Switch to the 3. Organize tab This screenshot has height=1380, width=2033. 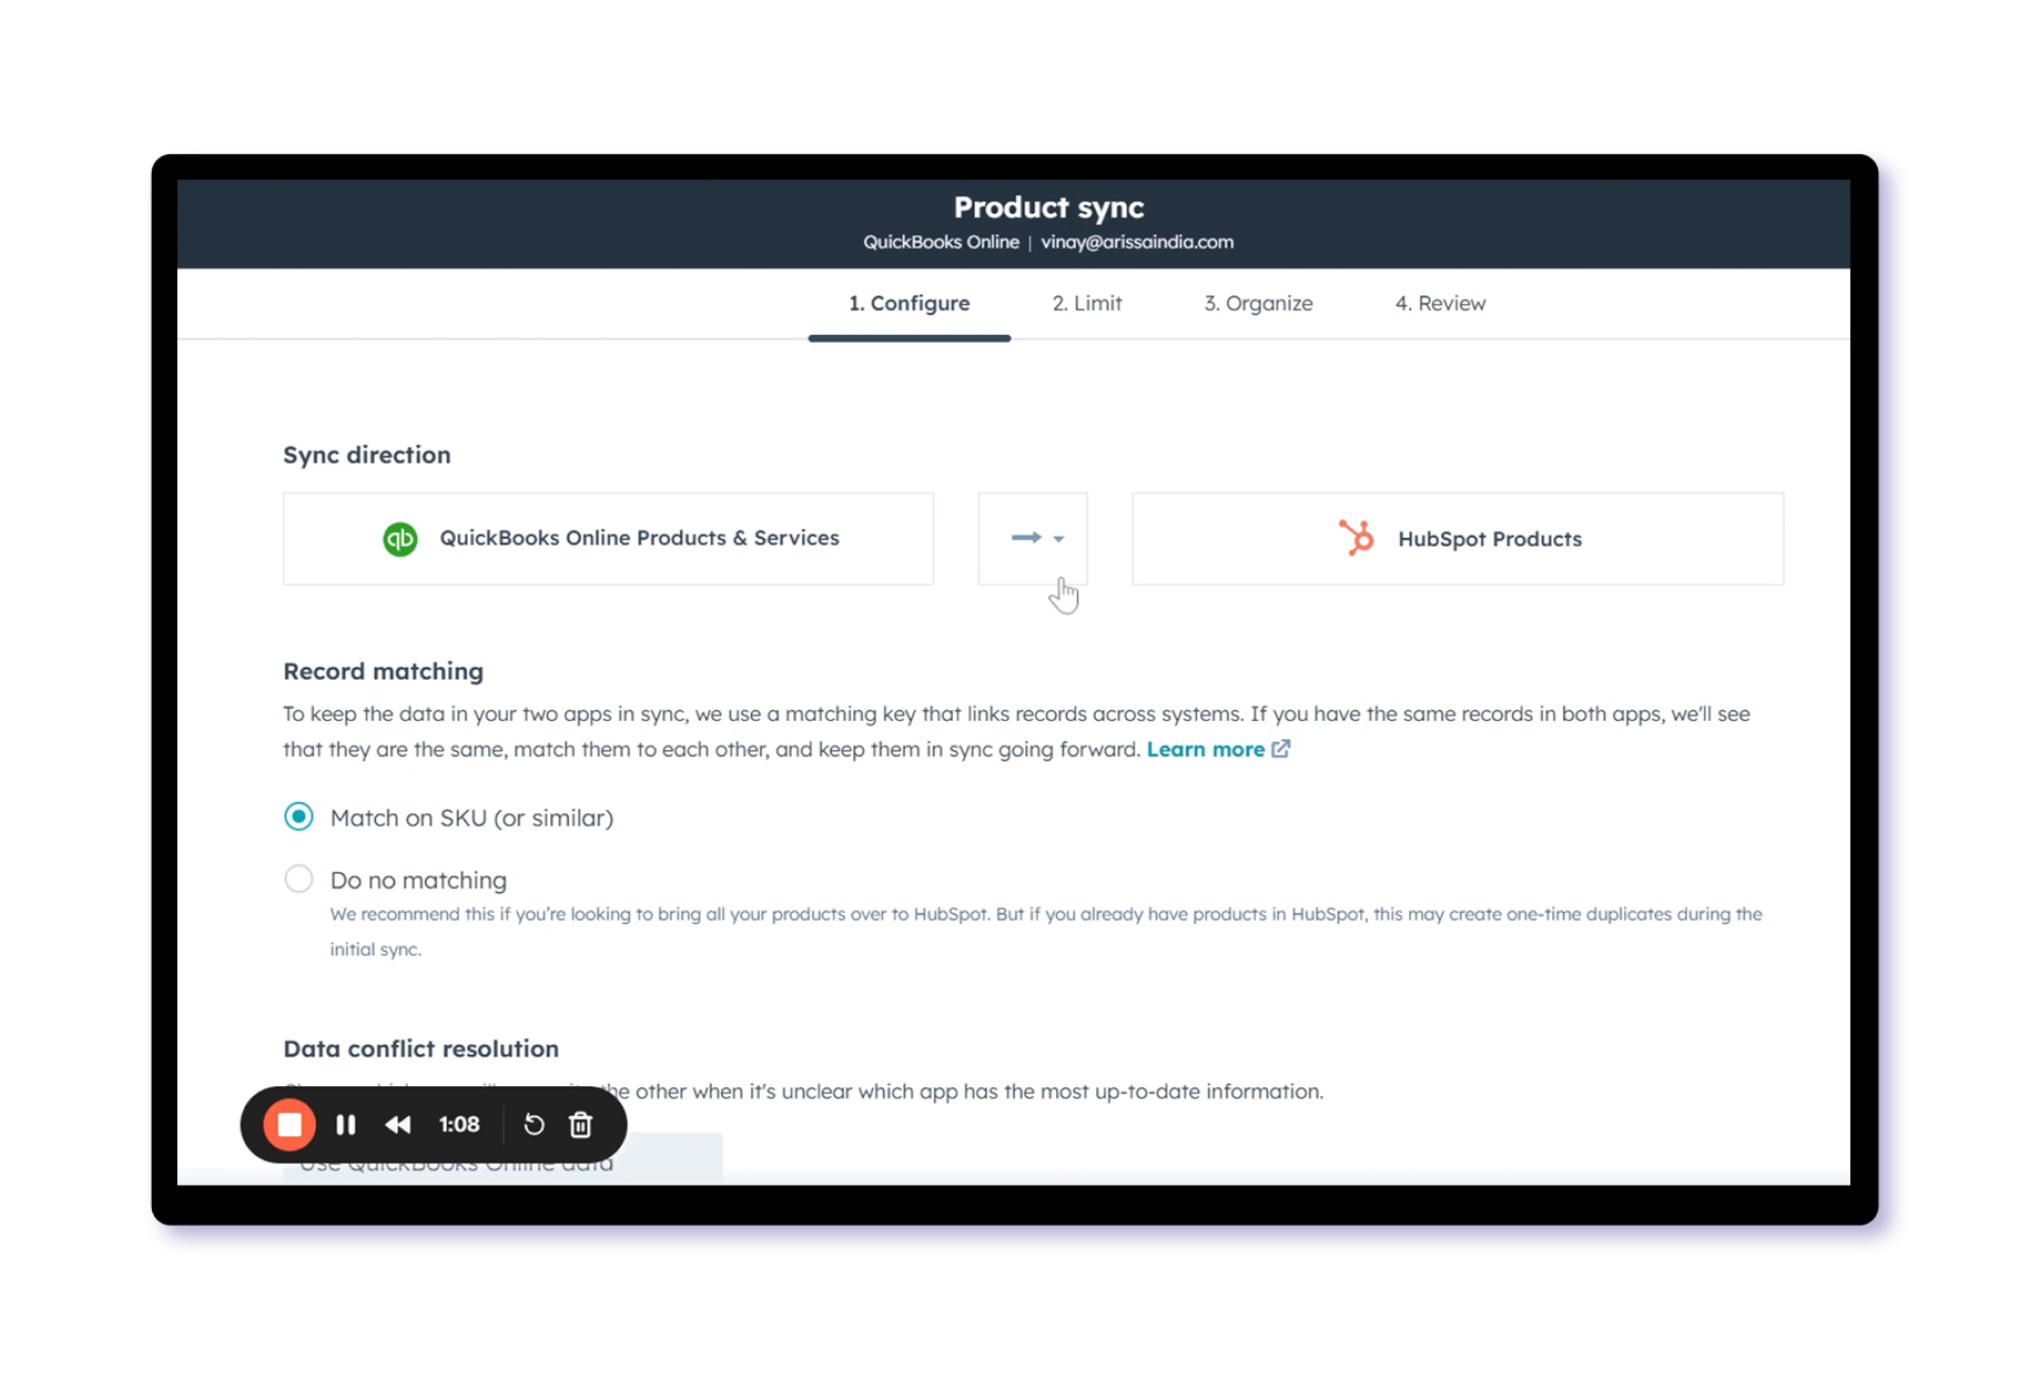tap(1258, 303)
